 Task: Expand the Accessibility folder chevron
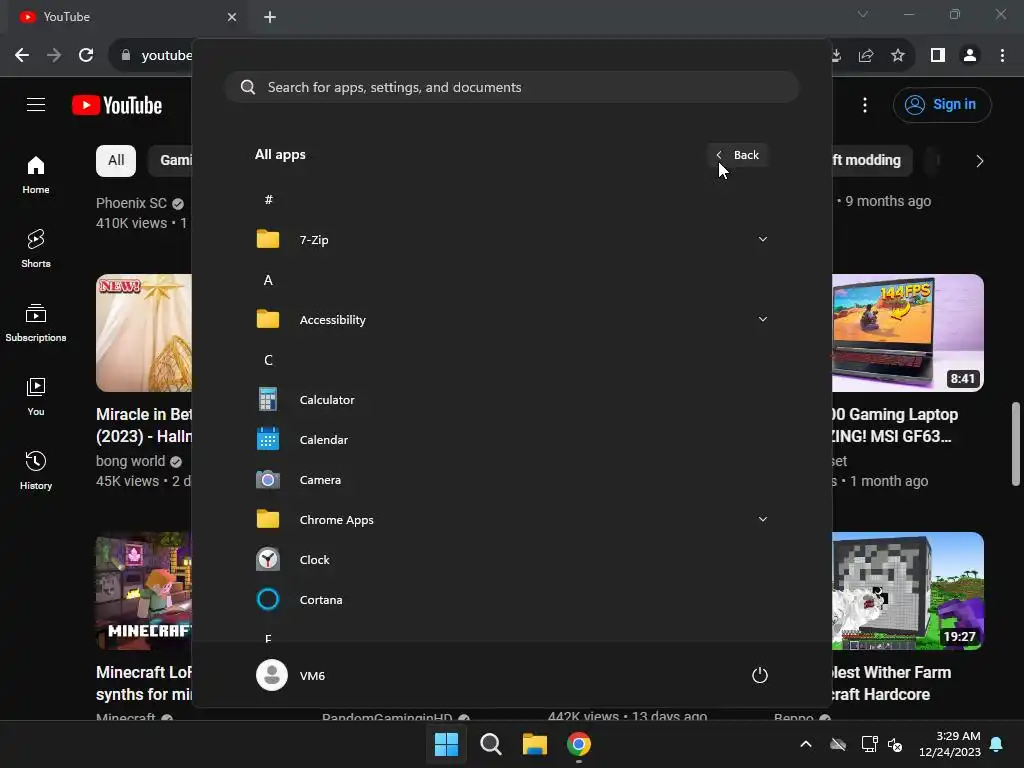tap(762, 319)
